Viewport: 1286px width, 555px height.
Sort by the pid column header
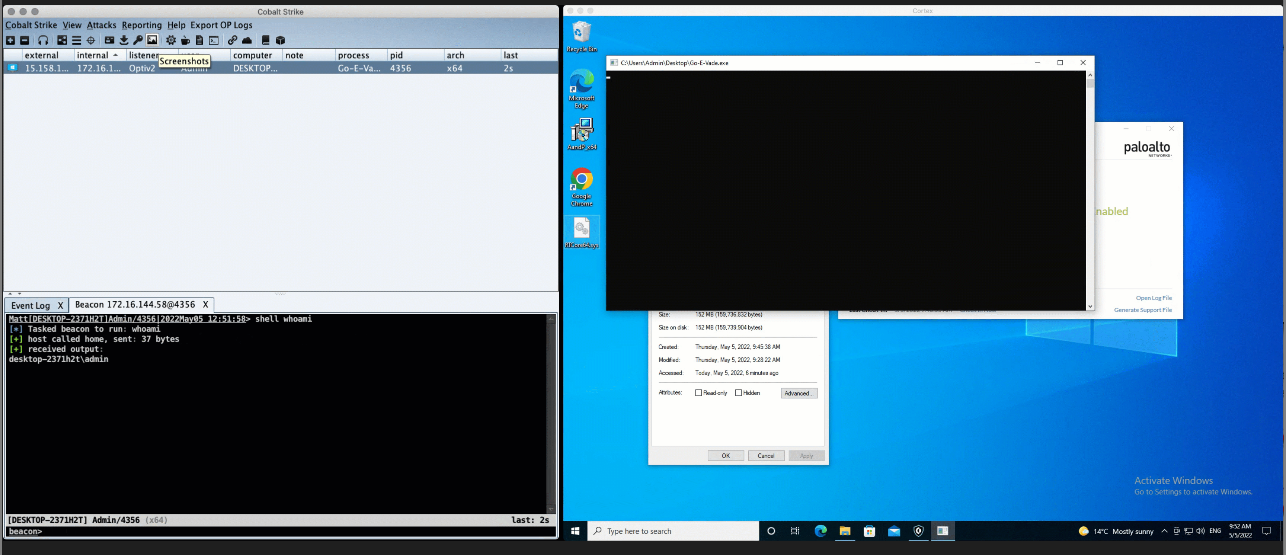coord(414,55)
